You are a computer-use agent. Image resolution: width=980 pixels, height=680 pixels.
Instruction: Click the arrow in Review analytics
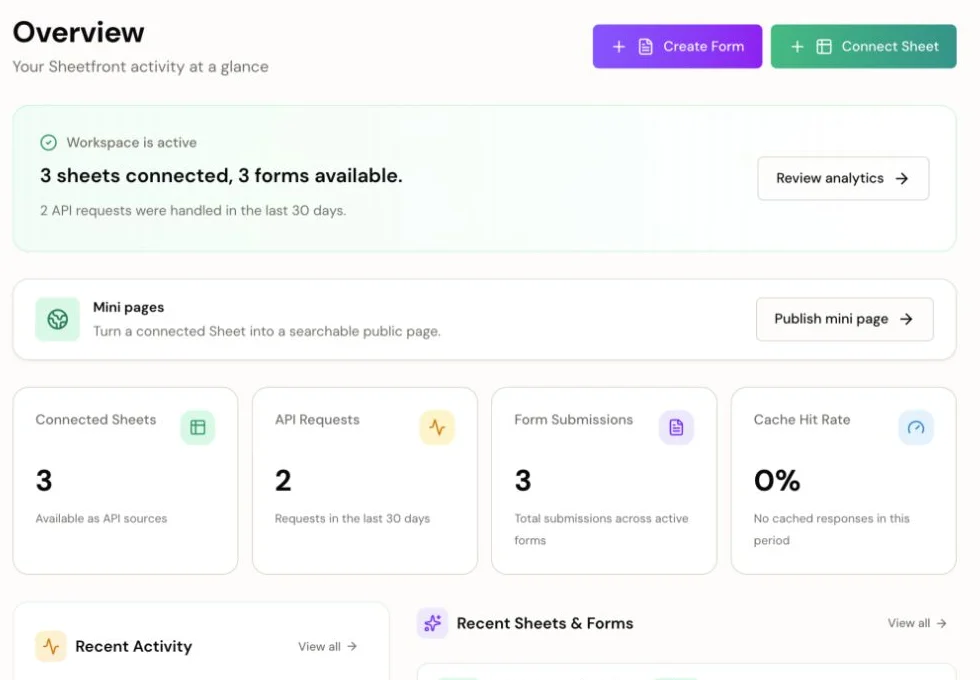coord(901,179)
